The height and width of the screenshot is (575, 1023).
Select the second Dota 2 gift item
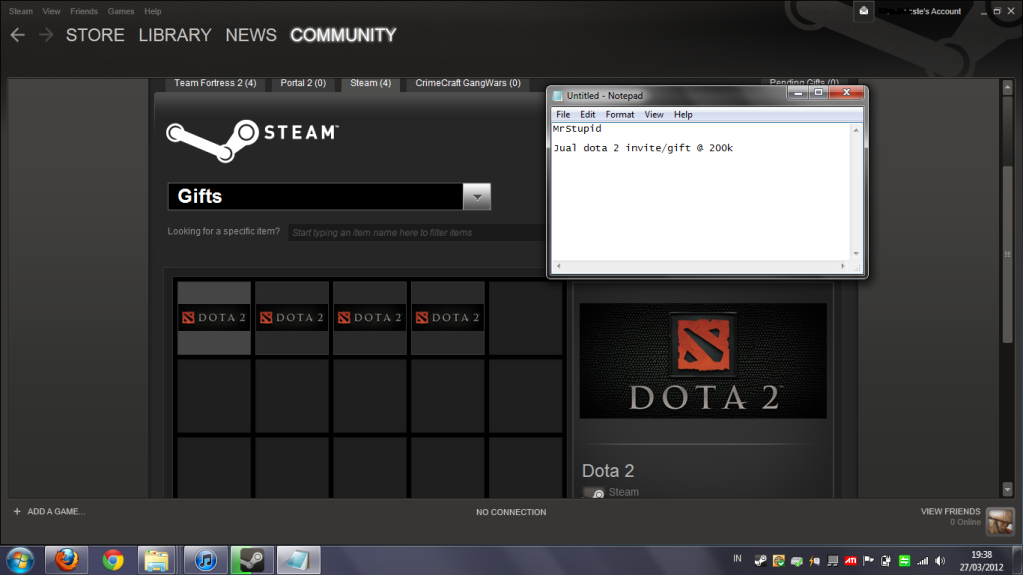point(292,318)
